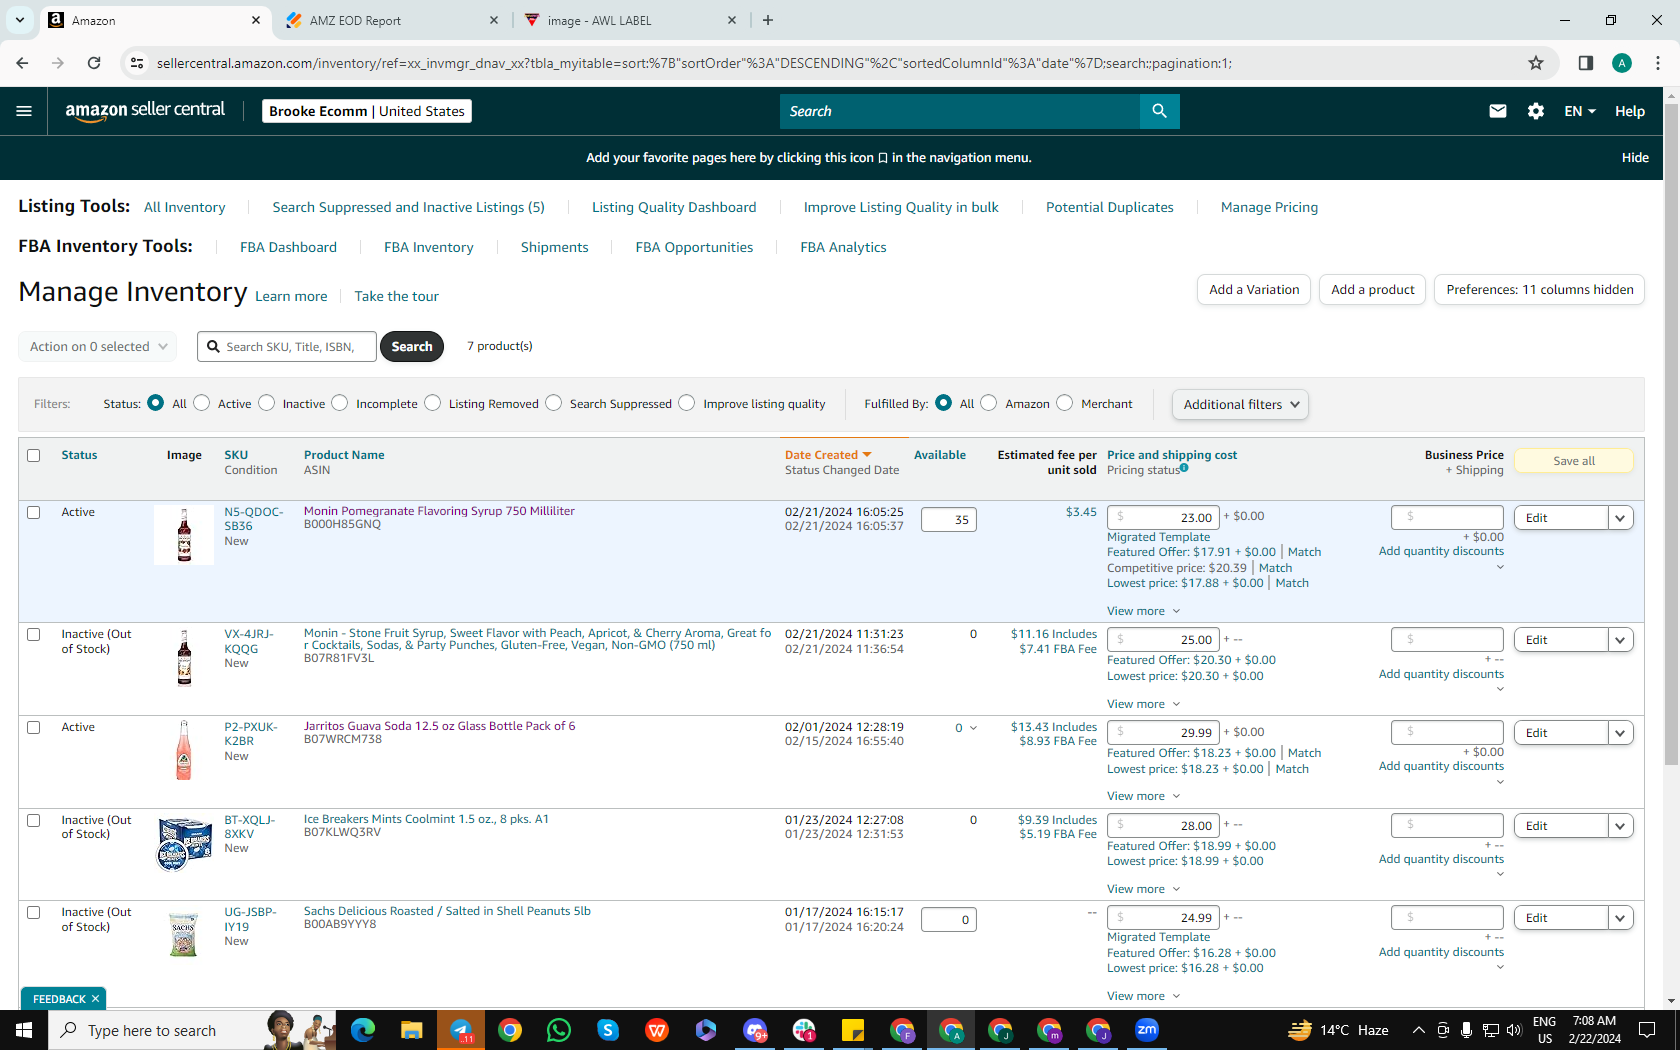Choose the Active status filter radio
This screenshot has height=1050, width=1680.
(x=202, y=403)
